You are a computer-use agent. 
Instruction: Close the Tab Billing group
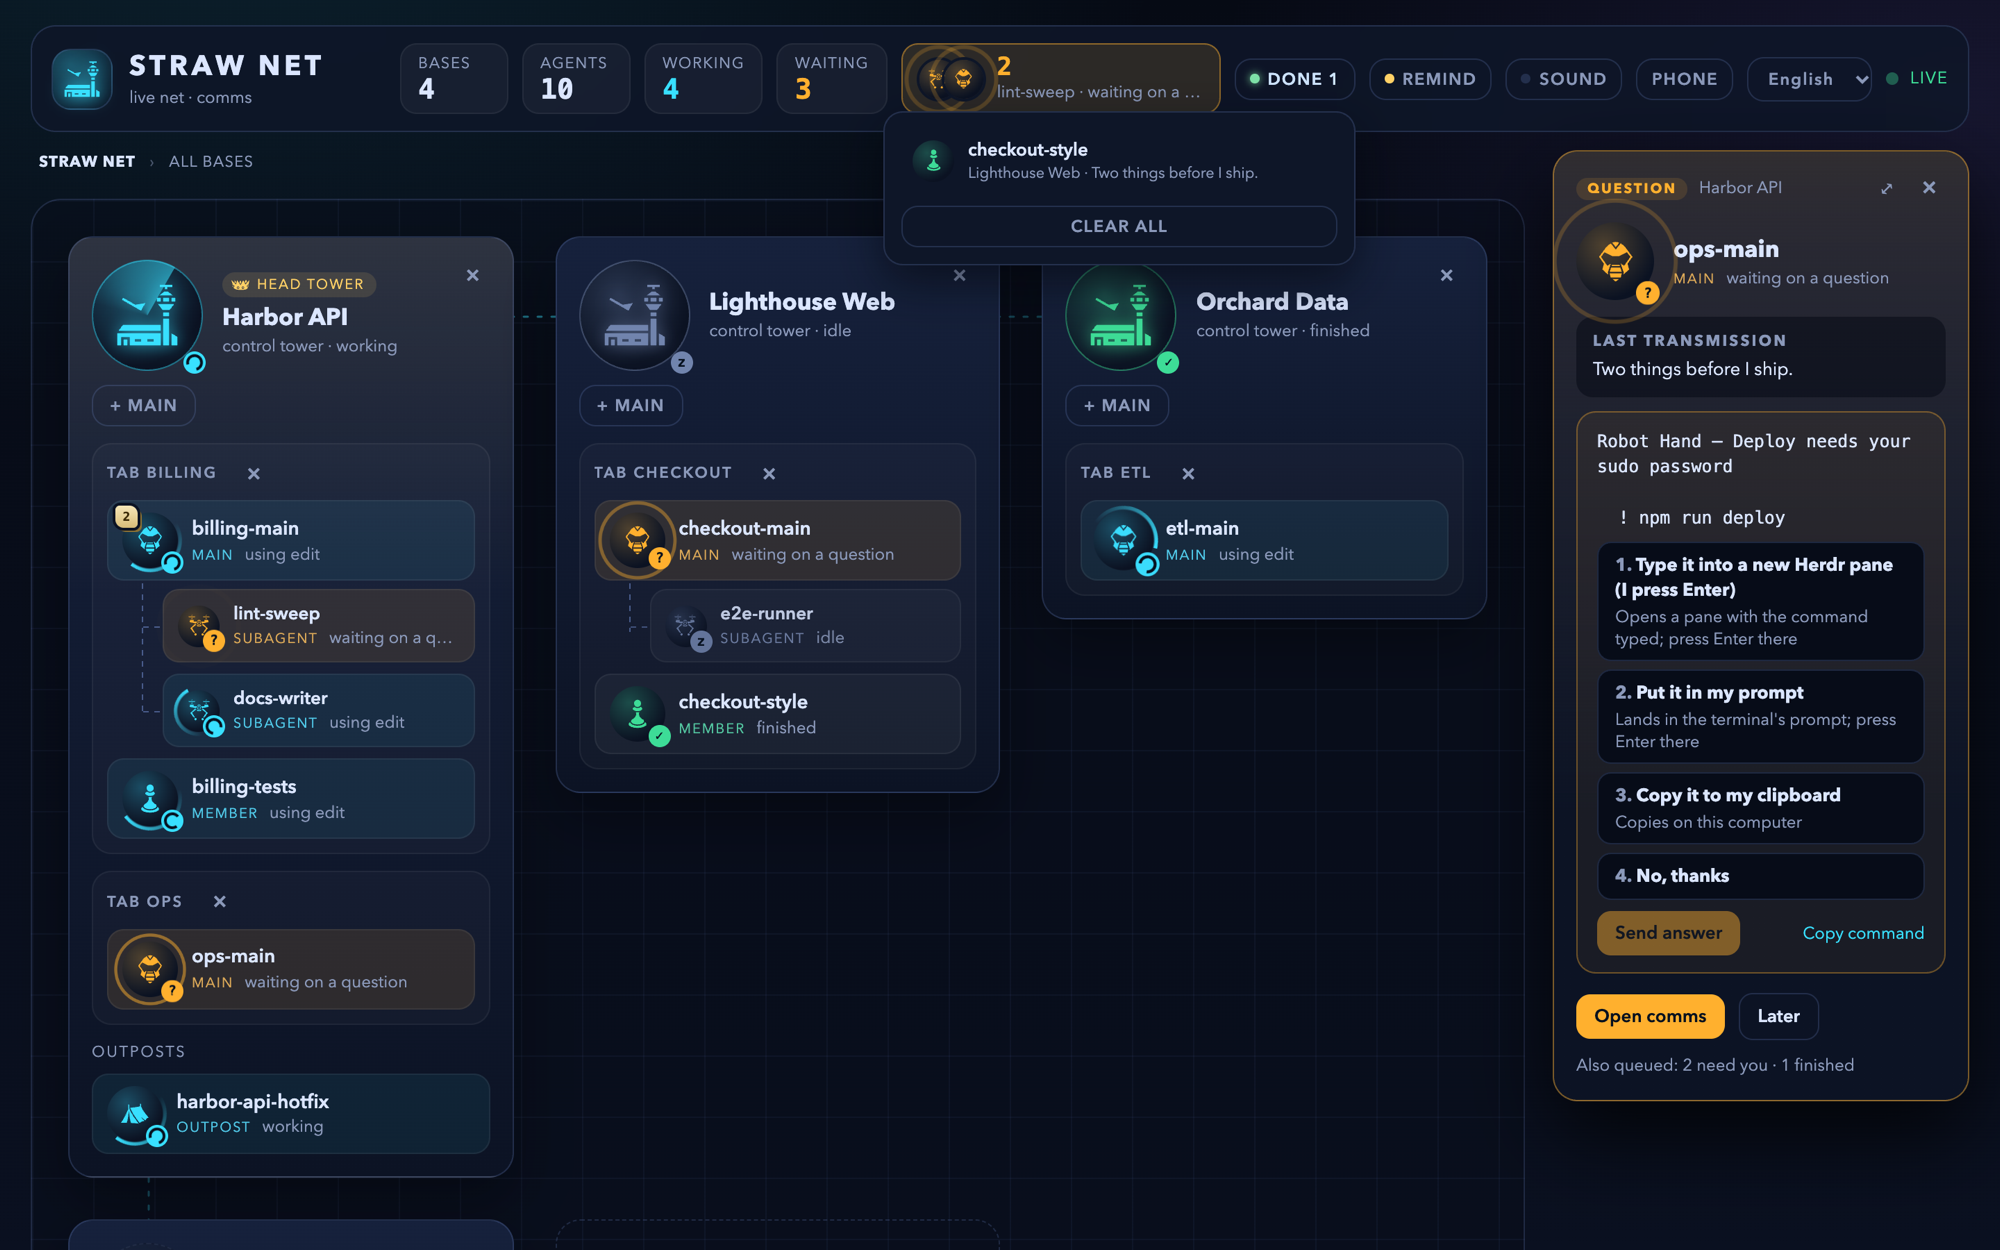pos(254,474)
